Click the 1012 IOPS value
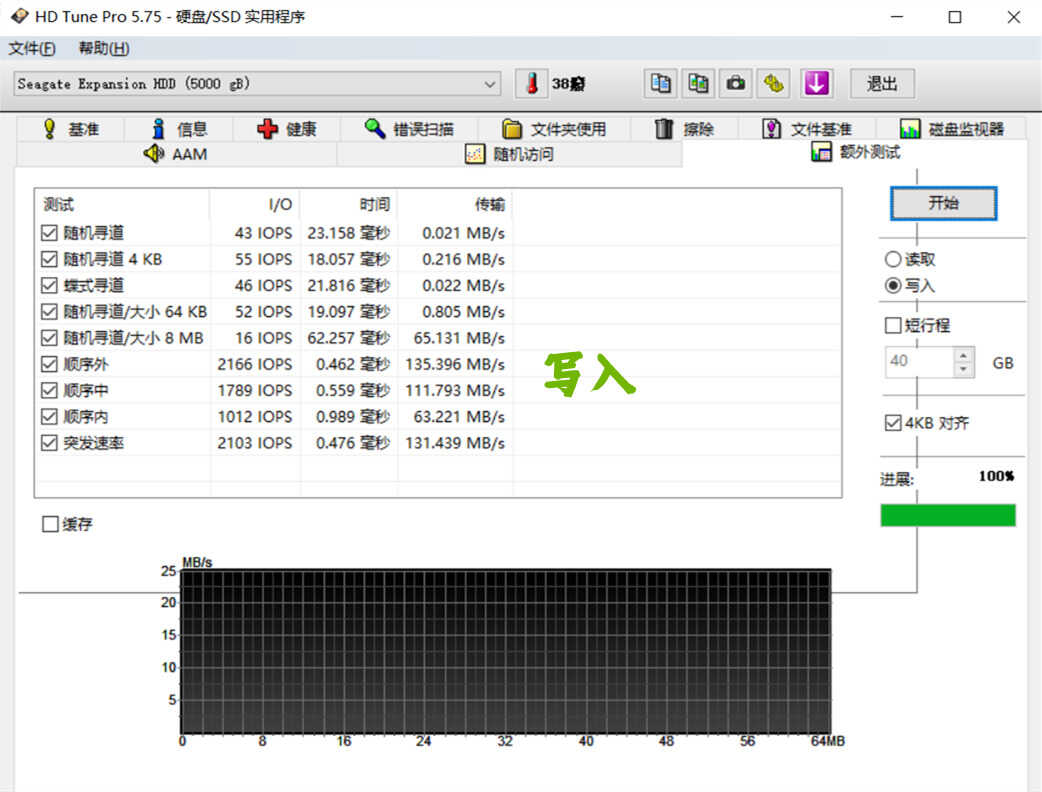 255,417
